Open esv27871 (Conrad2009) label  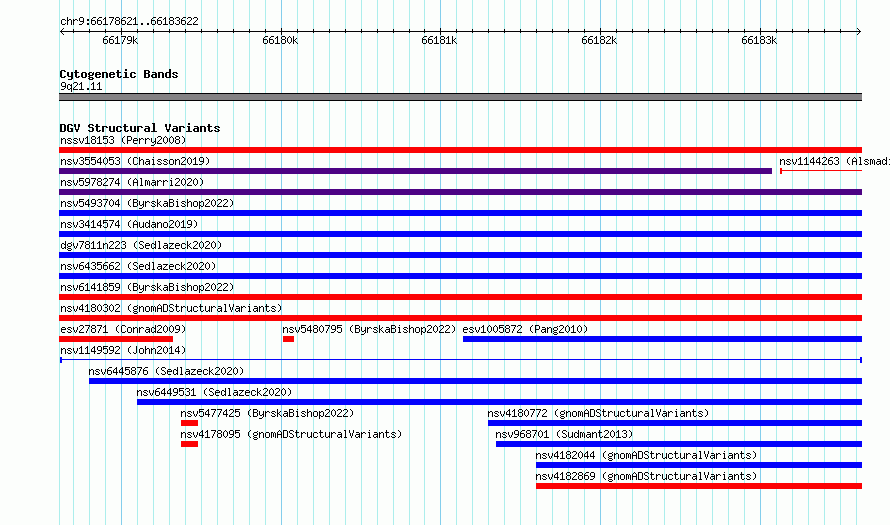(x=123, y=329)
